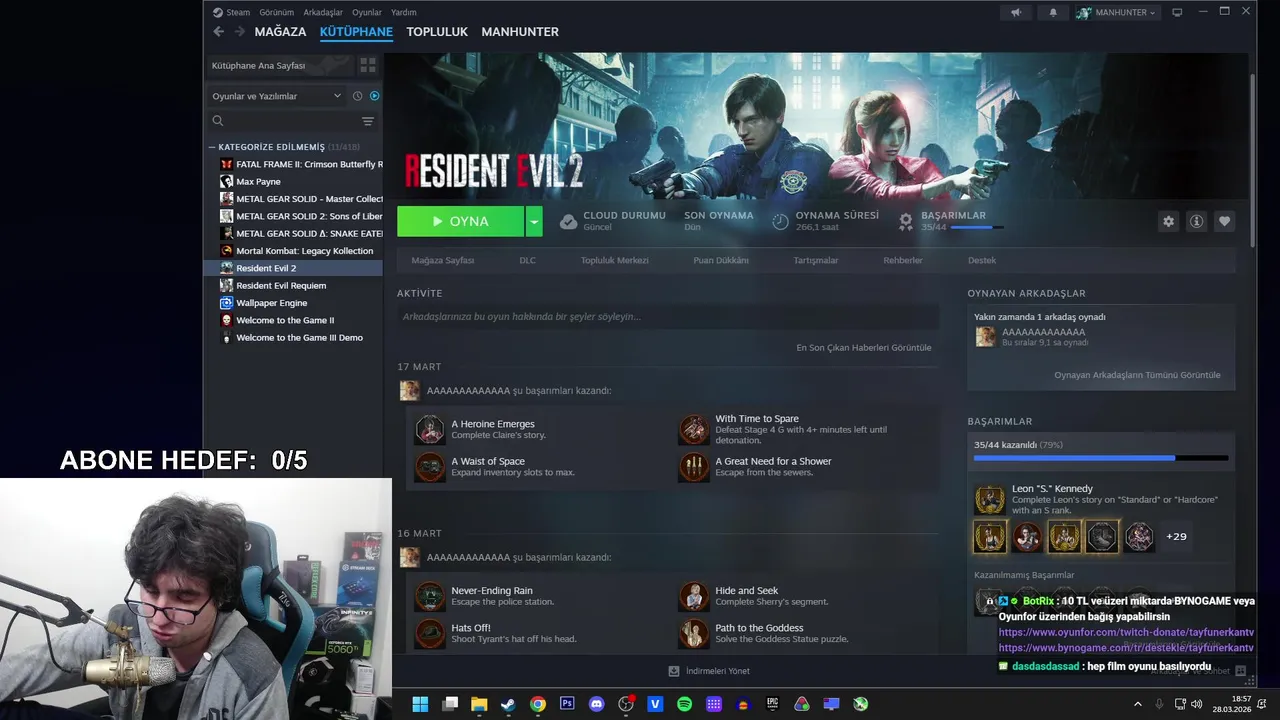Click the 35/44 achievements progress bar
This screenshot has width=1280, height=720.
pyautogui.click(x=1101, y=458)
